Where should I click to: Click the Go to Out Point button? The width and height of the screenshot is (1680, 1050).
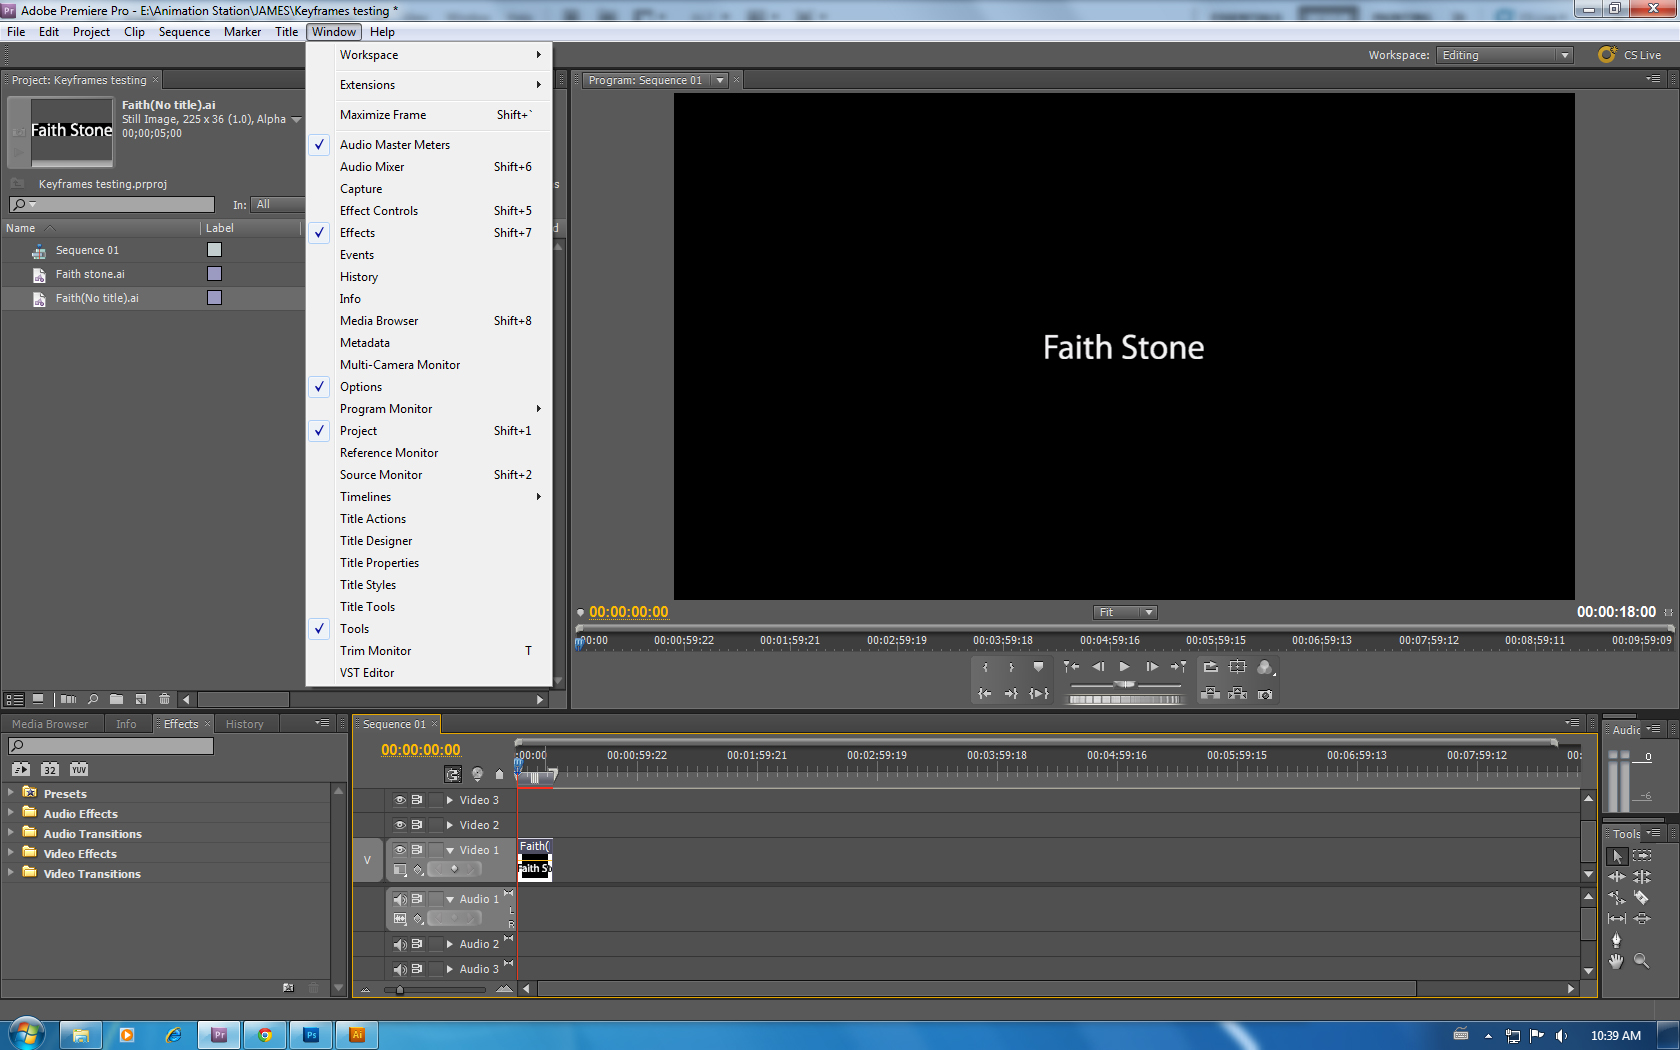pos(1011,693)
